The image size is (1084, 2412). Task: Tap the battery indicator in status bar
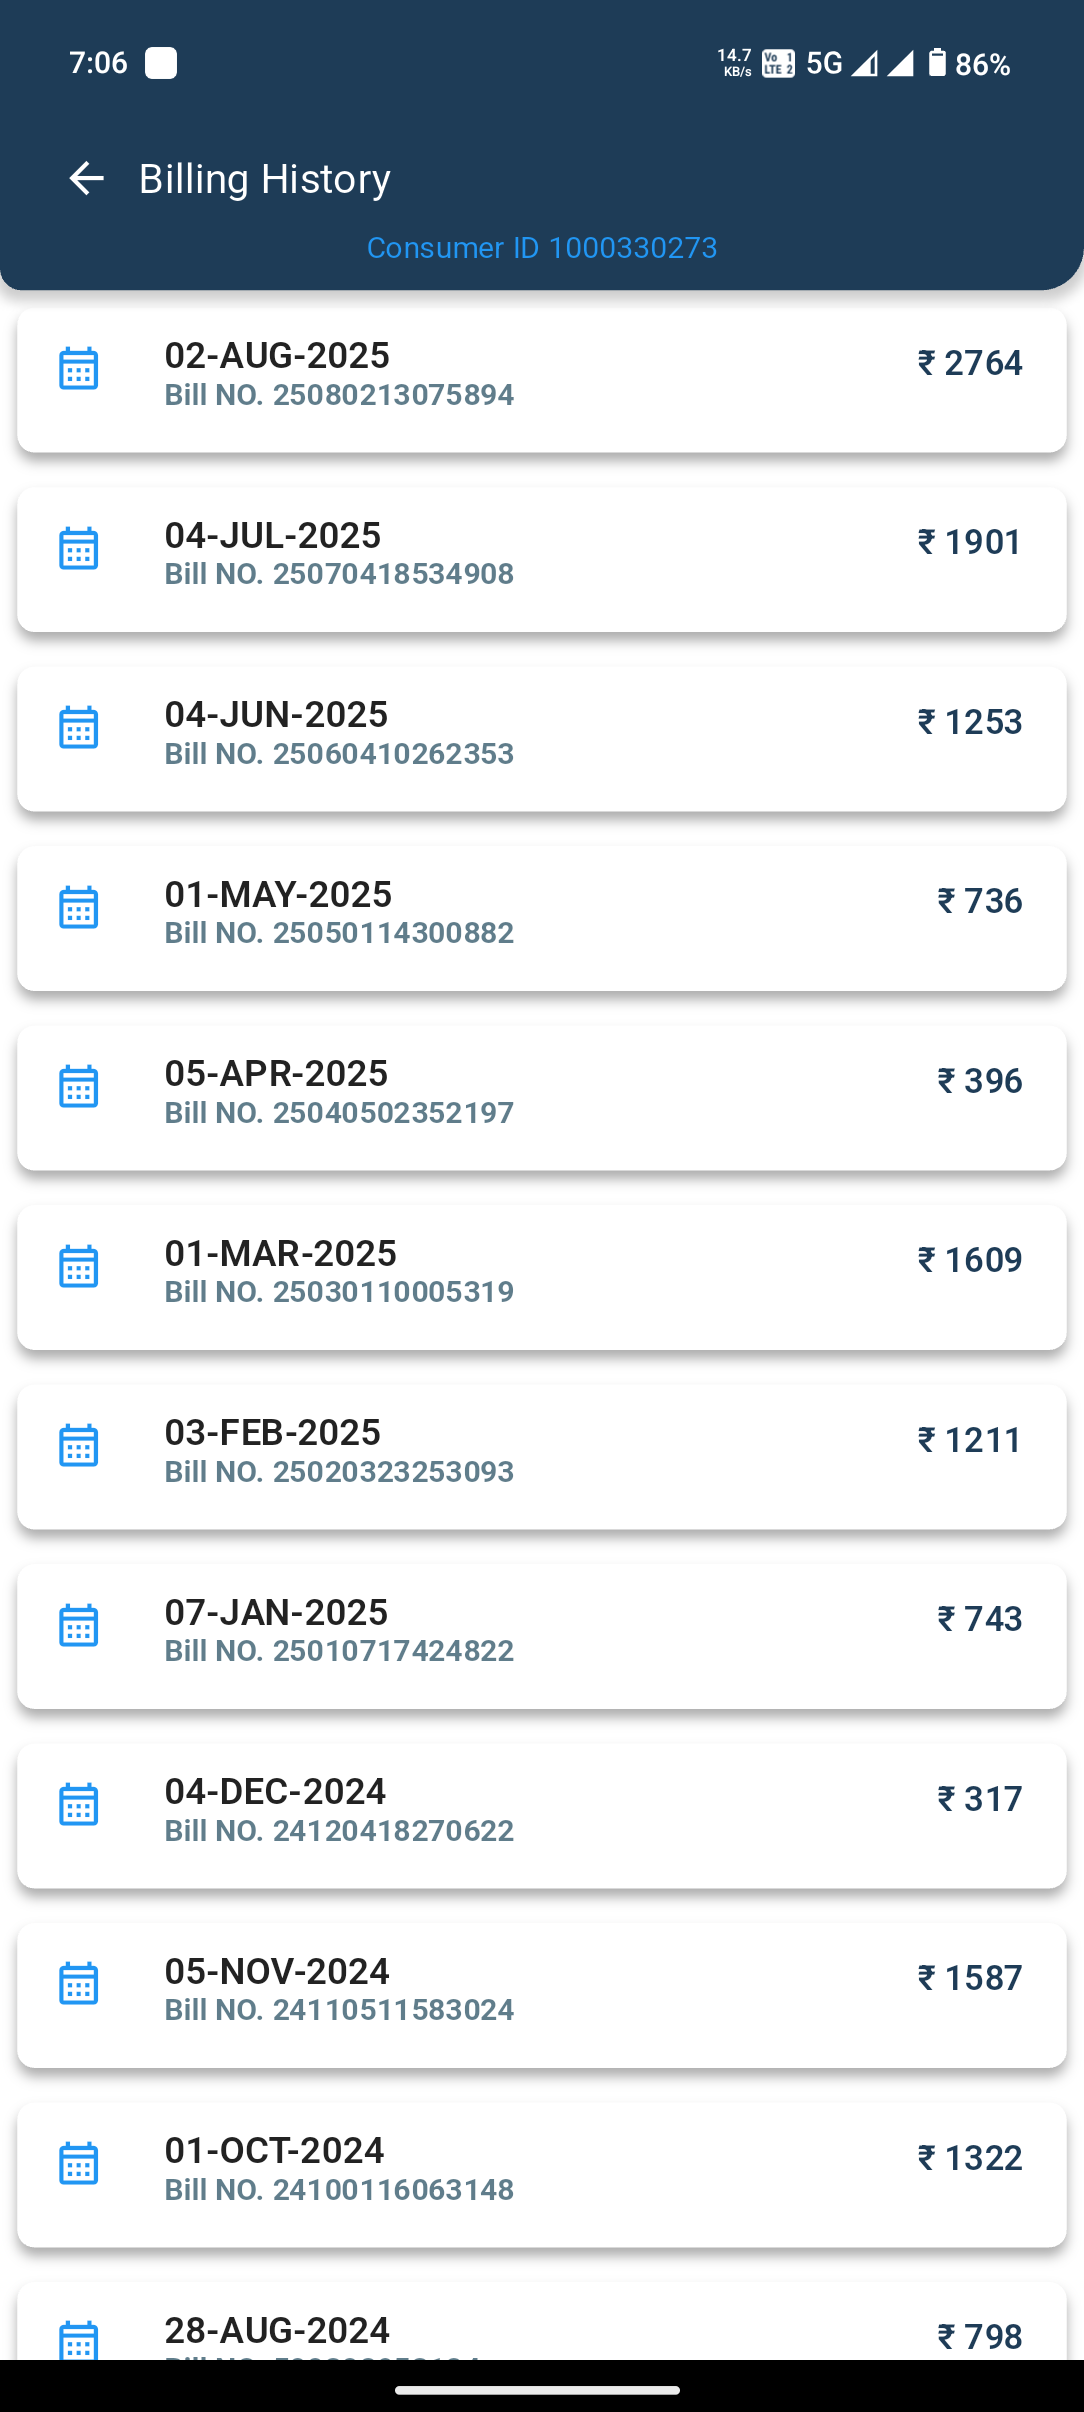[x=937, y=63]
